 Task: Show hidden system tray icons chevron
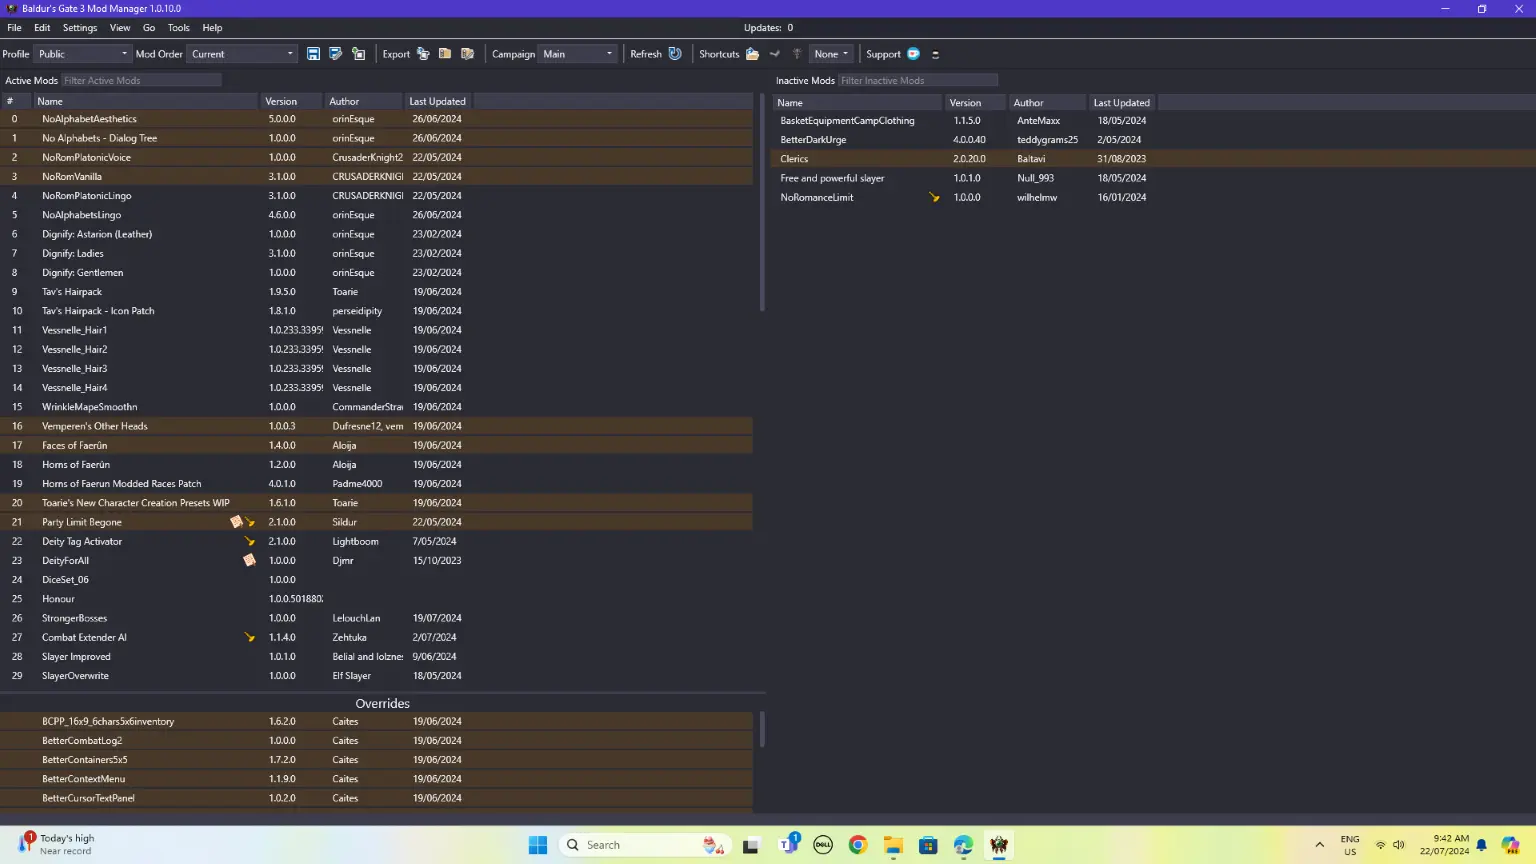click(1320, 845)
